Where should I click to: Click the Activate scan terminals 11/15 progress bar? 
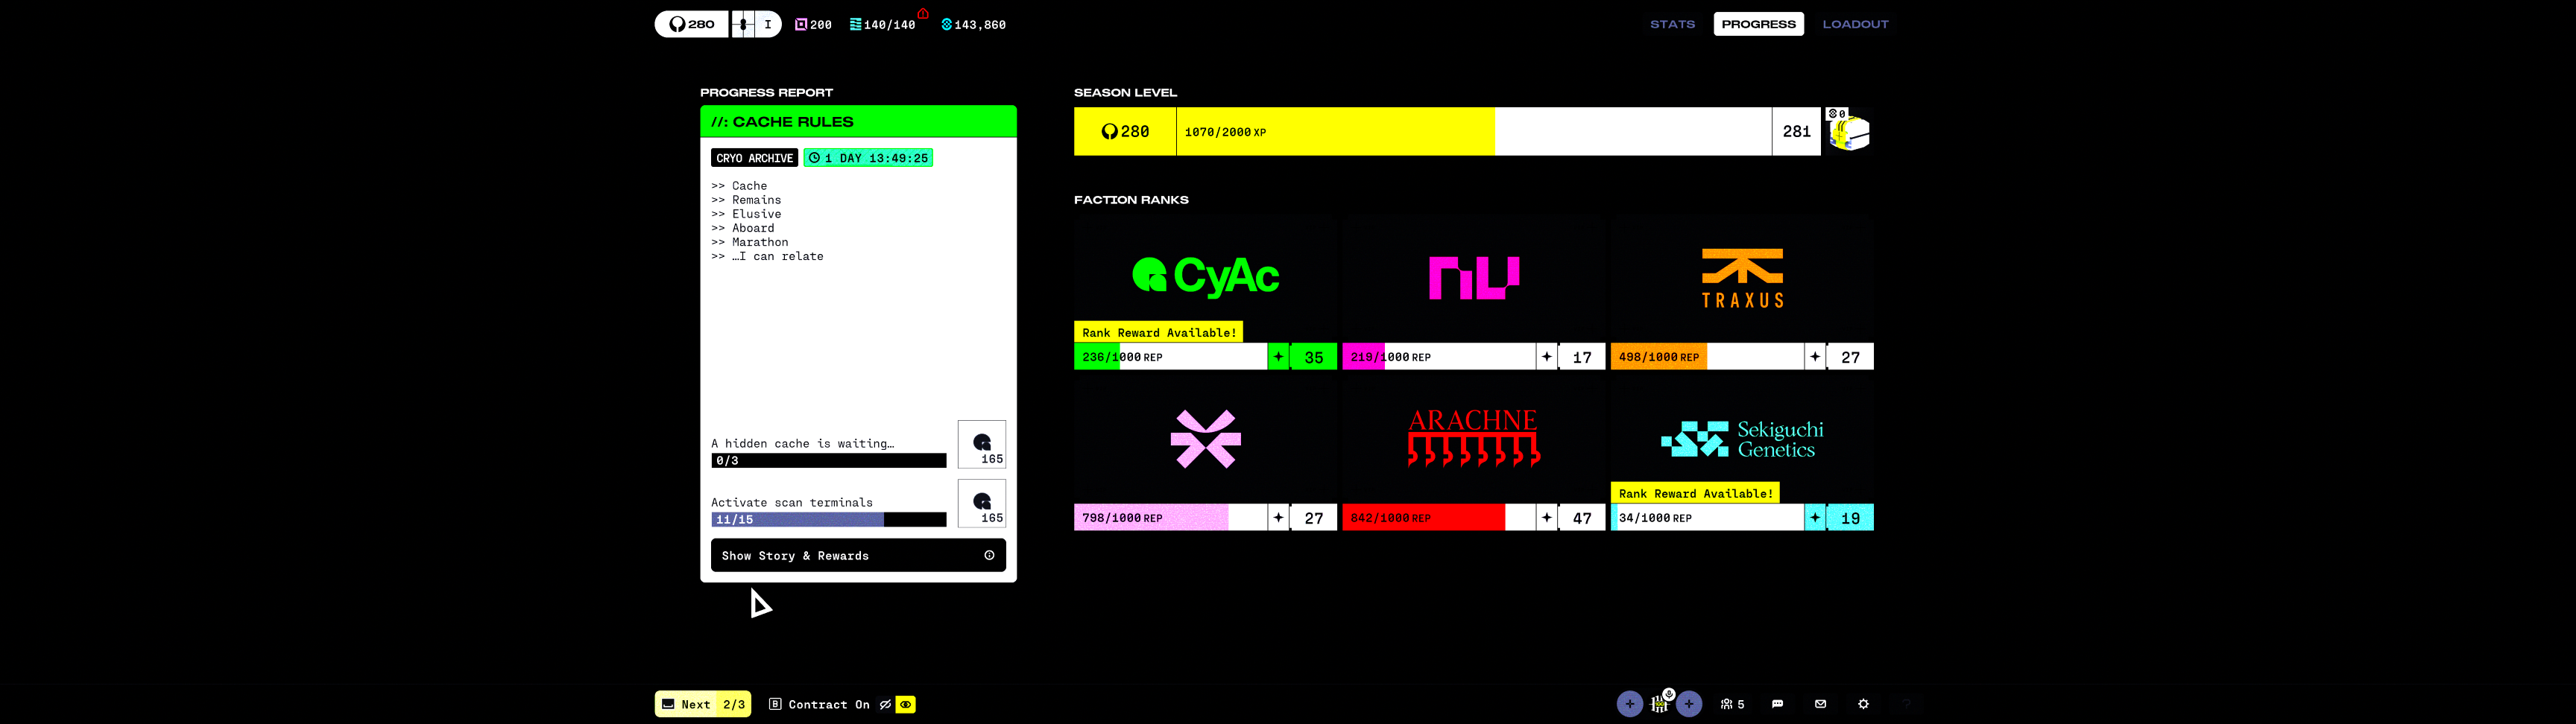tap(828, 520)
